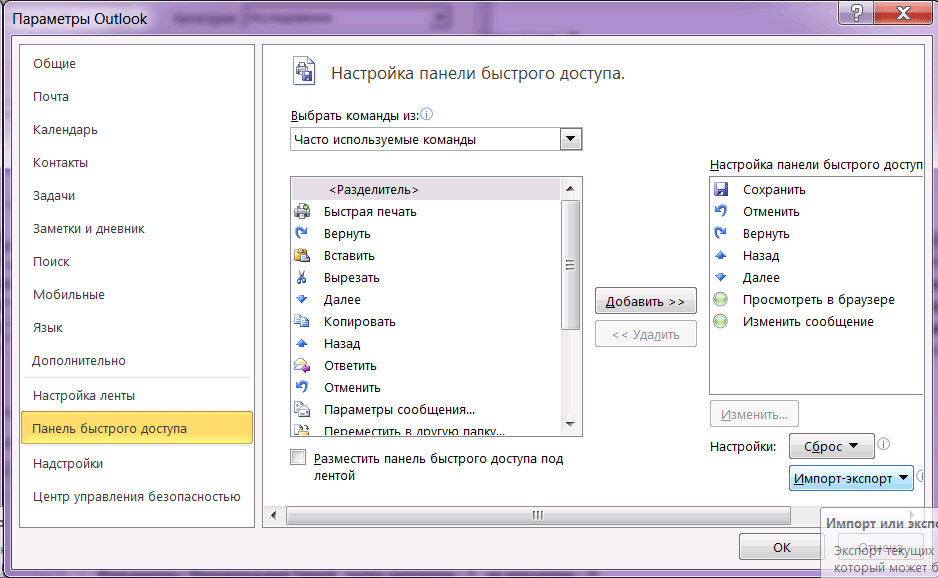Screen dimensions: 938x578
Task: Click the command list scroll-up arrow
Action: tap(570, 189)
